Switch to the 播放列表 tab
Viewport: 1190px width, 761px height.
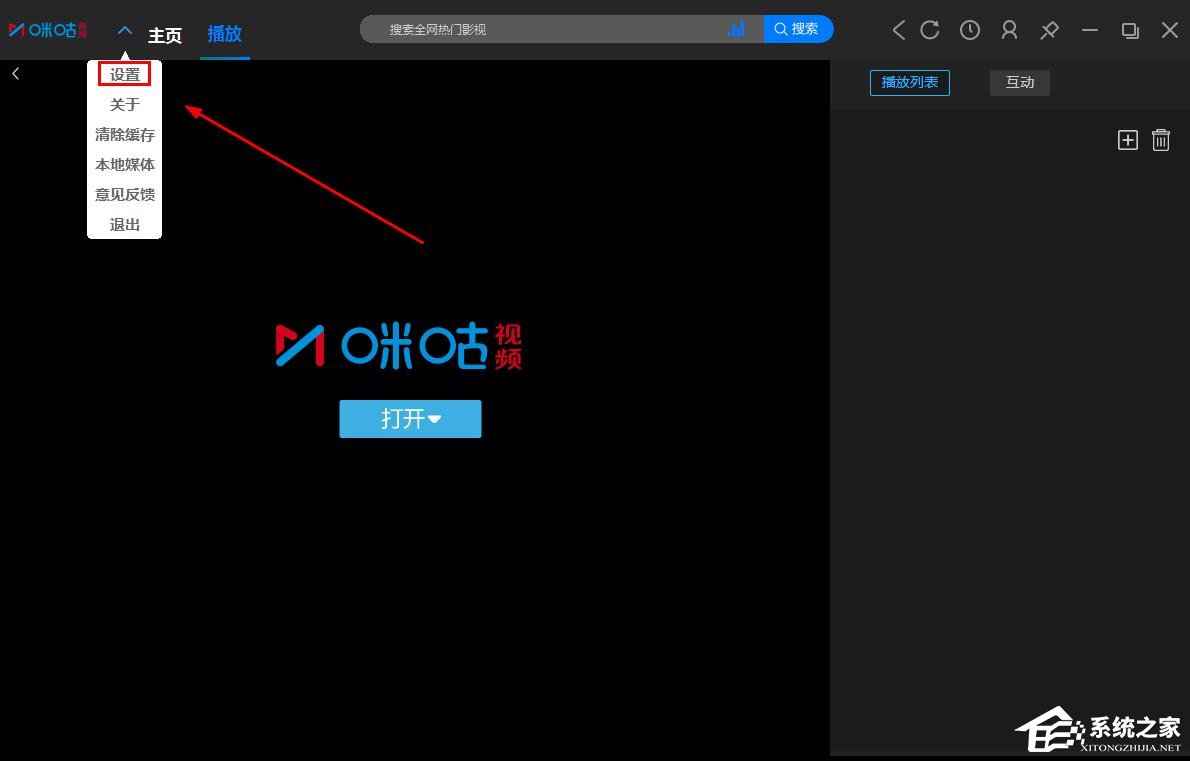(x=909, y=82)
